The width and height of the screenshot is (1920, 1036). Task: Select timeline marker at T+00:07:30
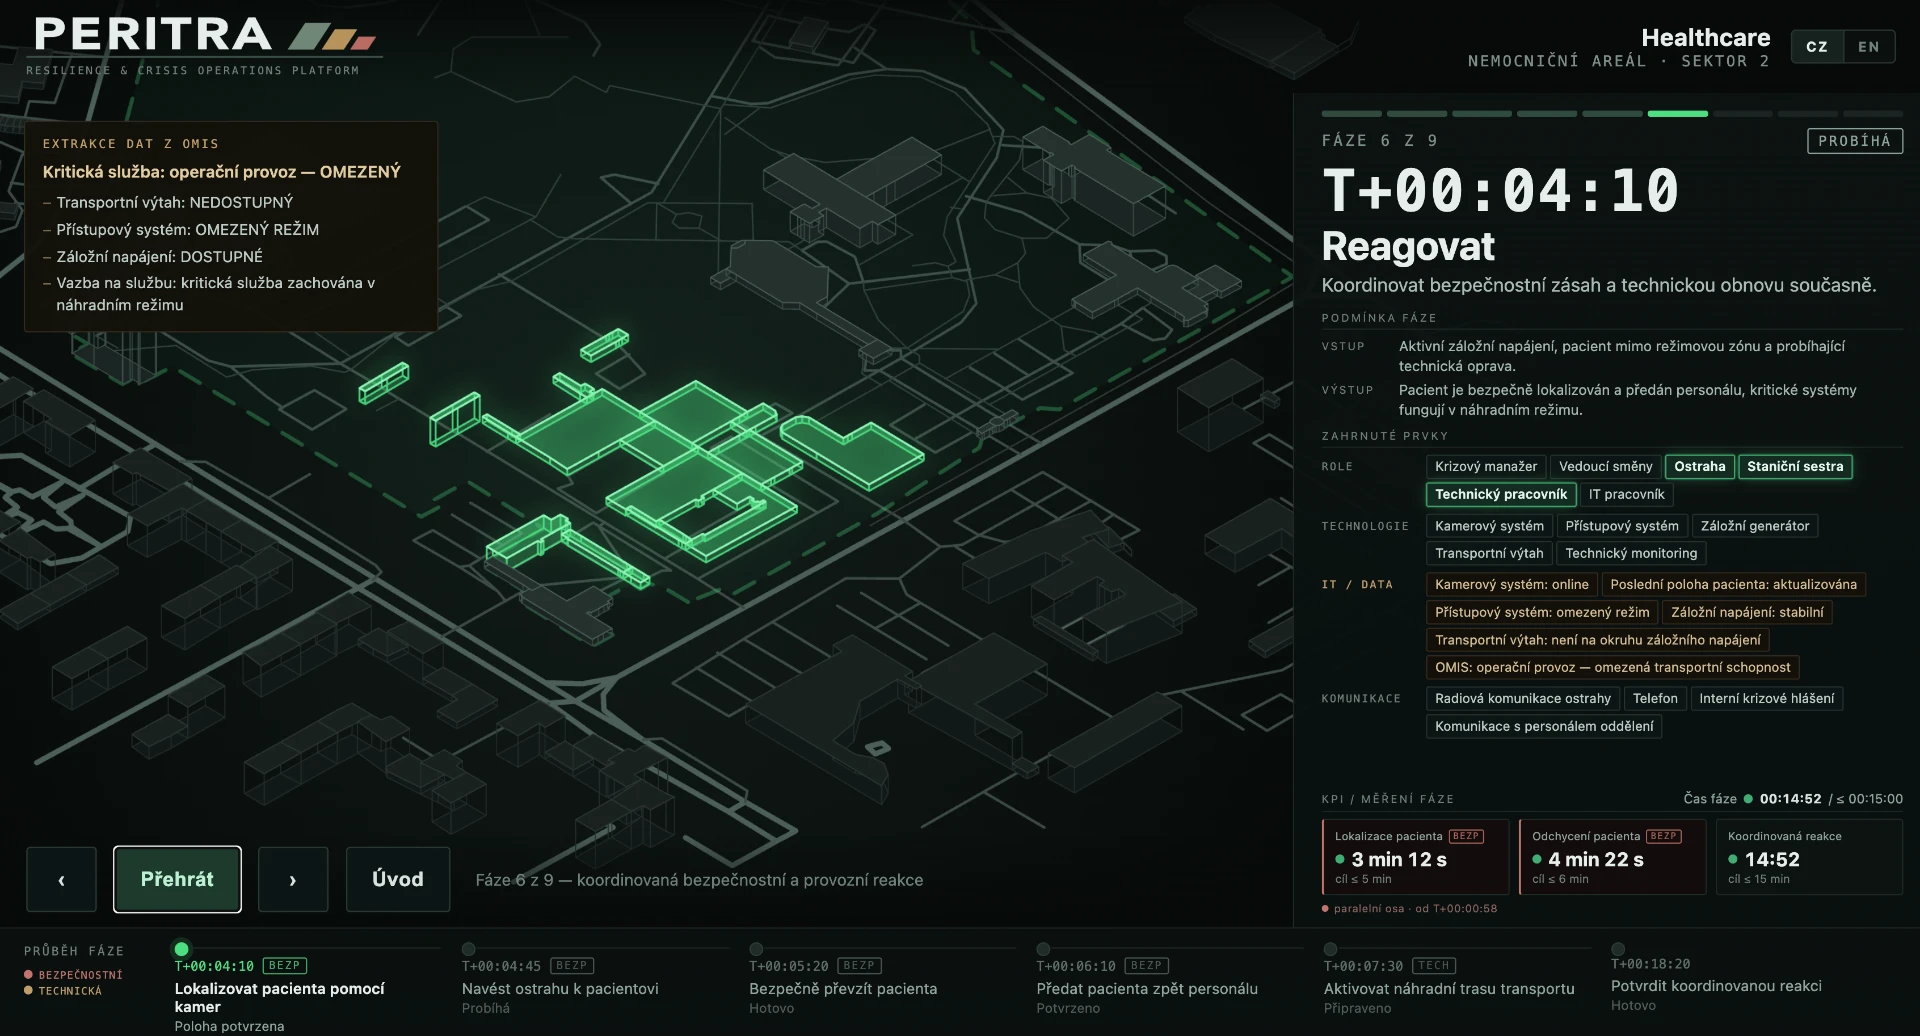(1330, 949)
